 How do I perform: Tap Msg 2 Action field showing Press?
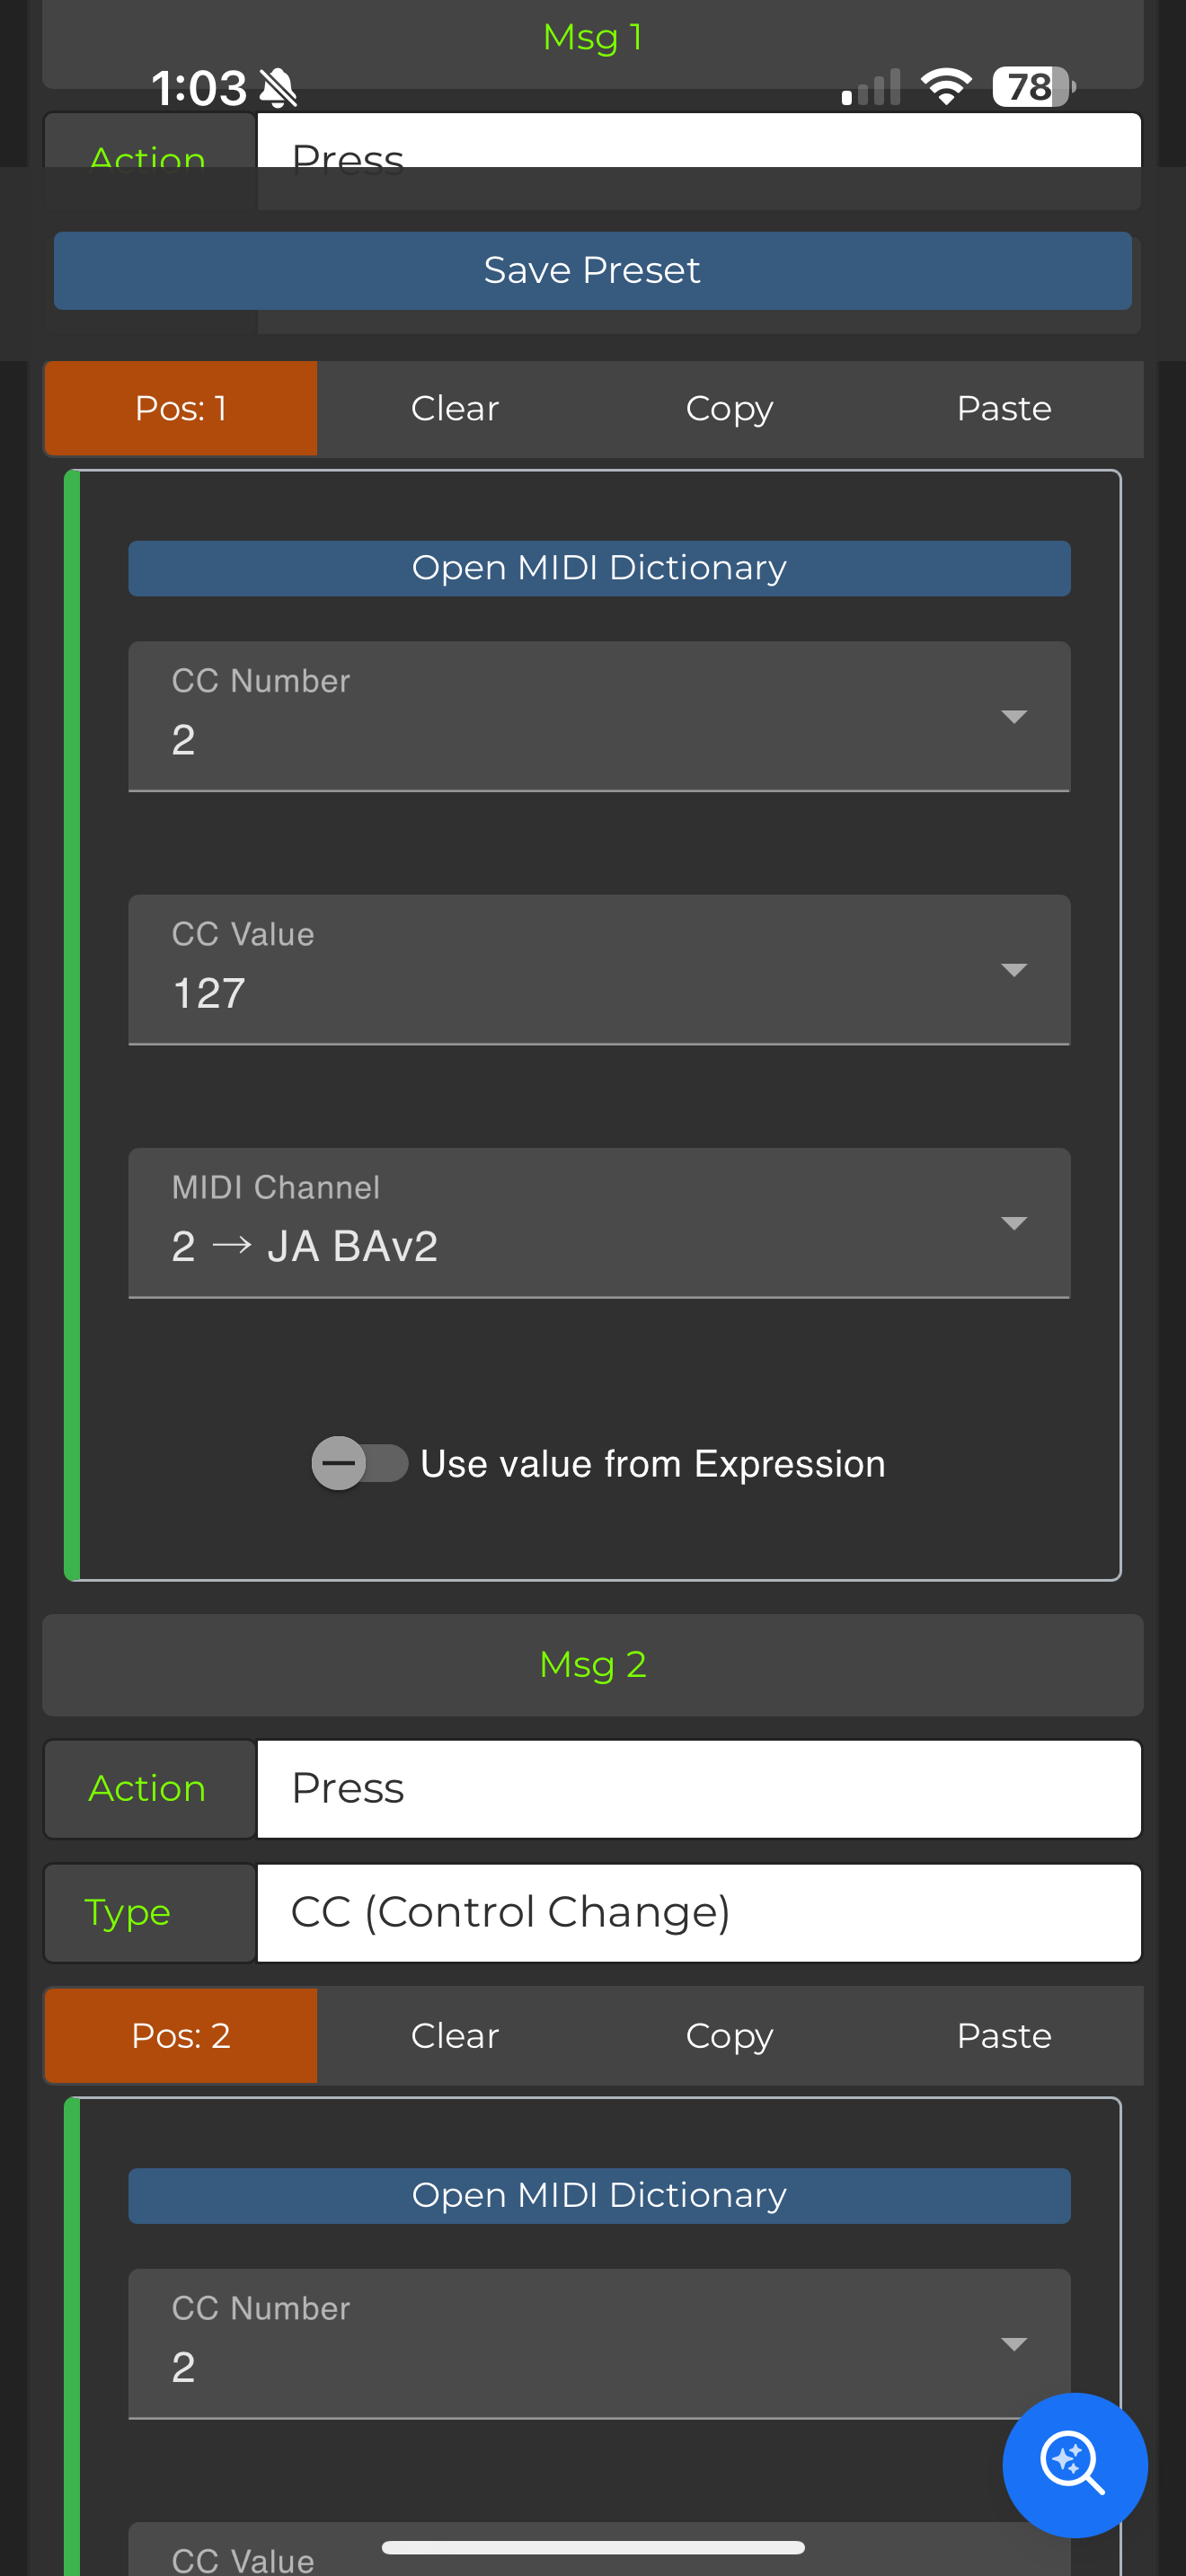698,1788
